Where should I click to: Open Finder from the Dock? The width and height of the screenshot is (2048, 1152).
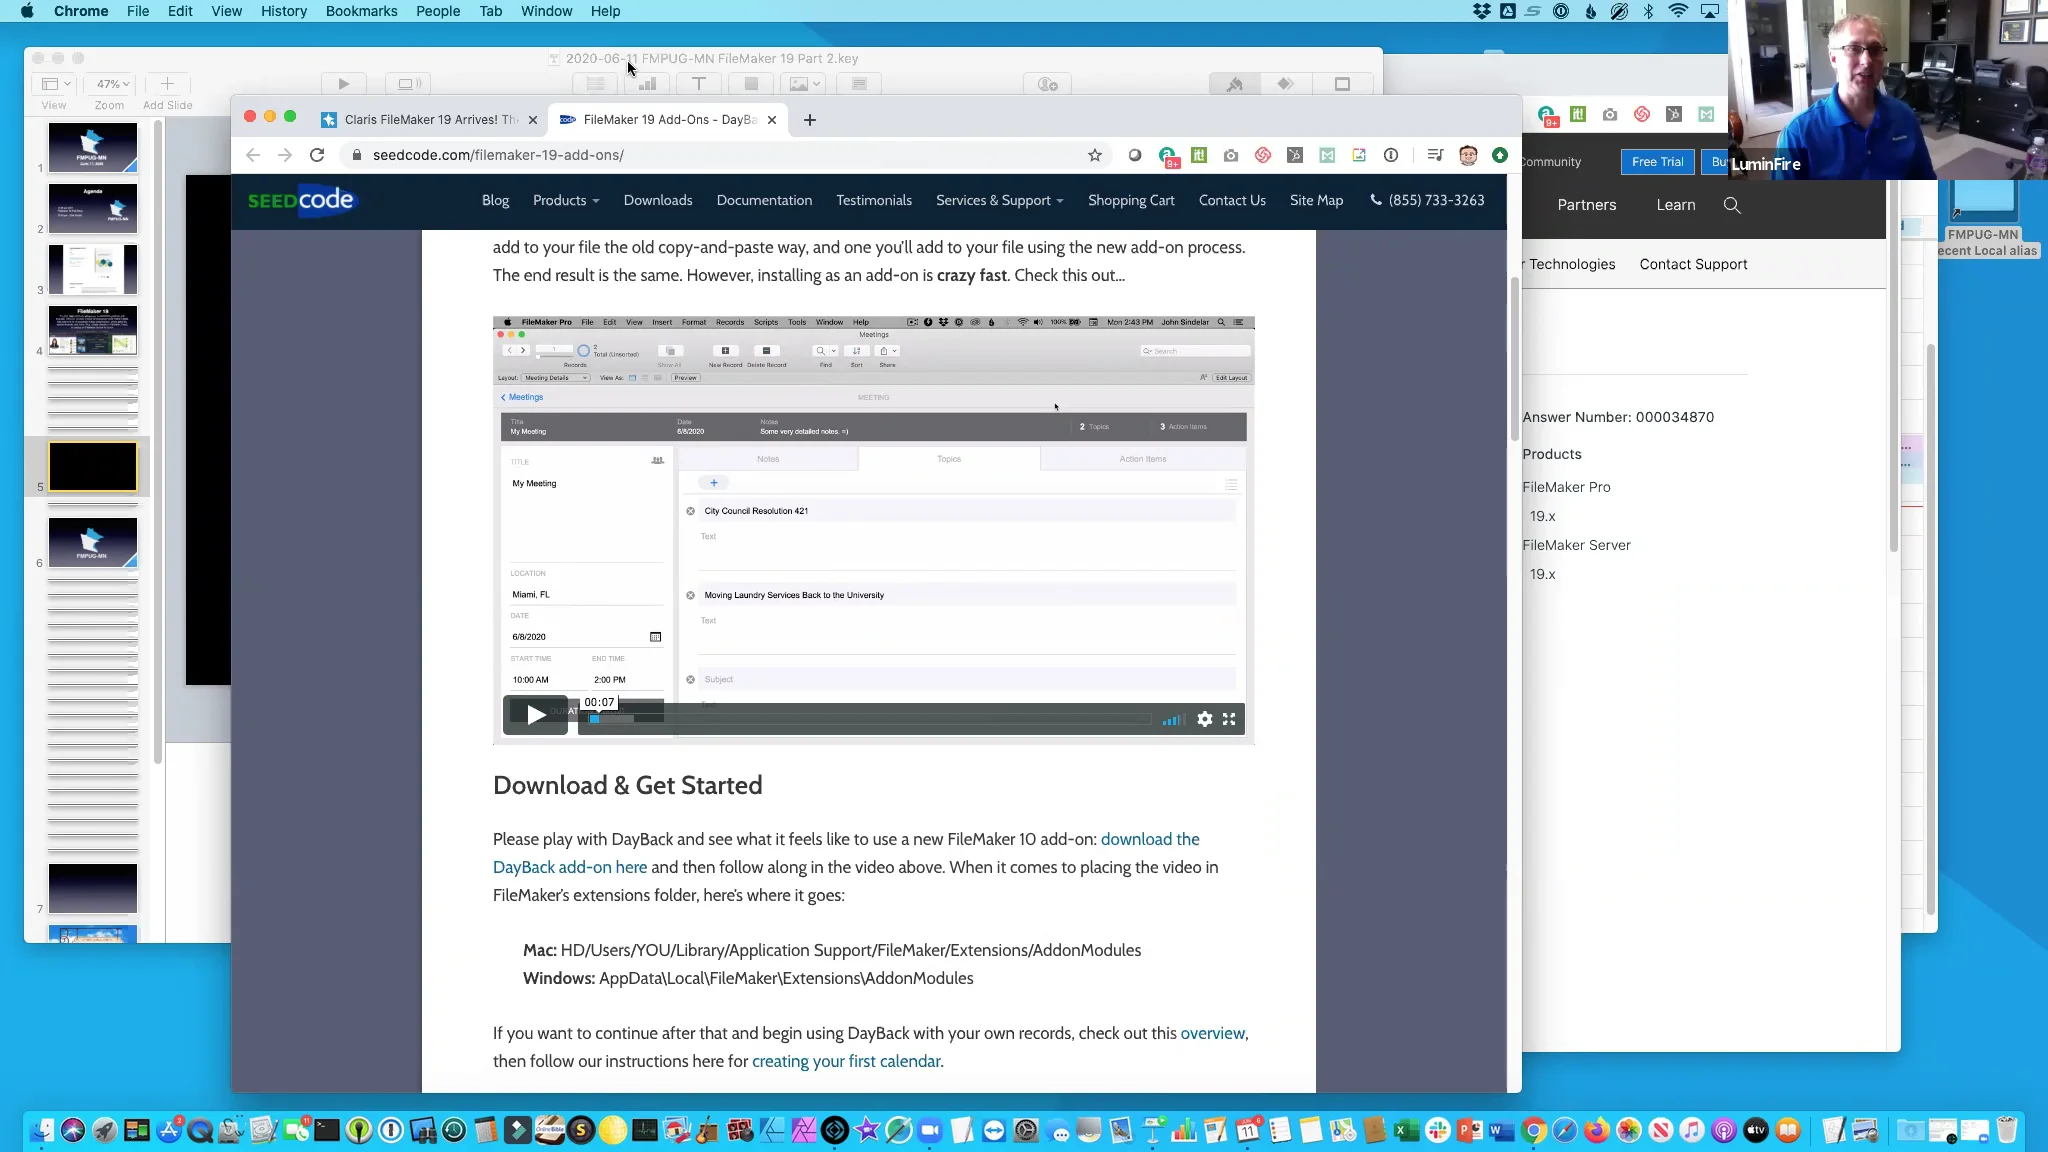point(41,1131)
